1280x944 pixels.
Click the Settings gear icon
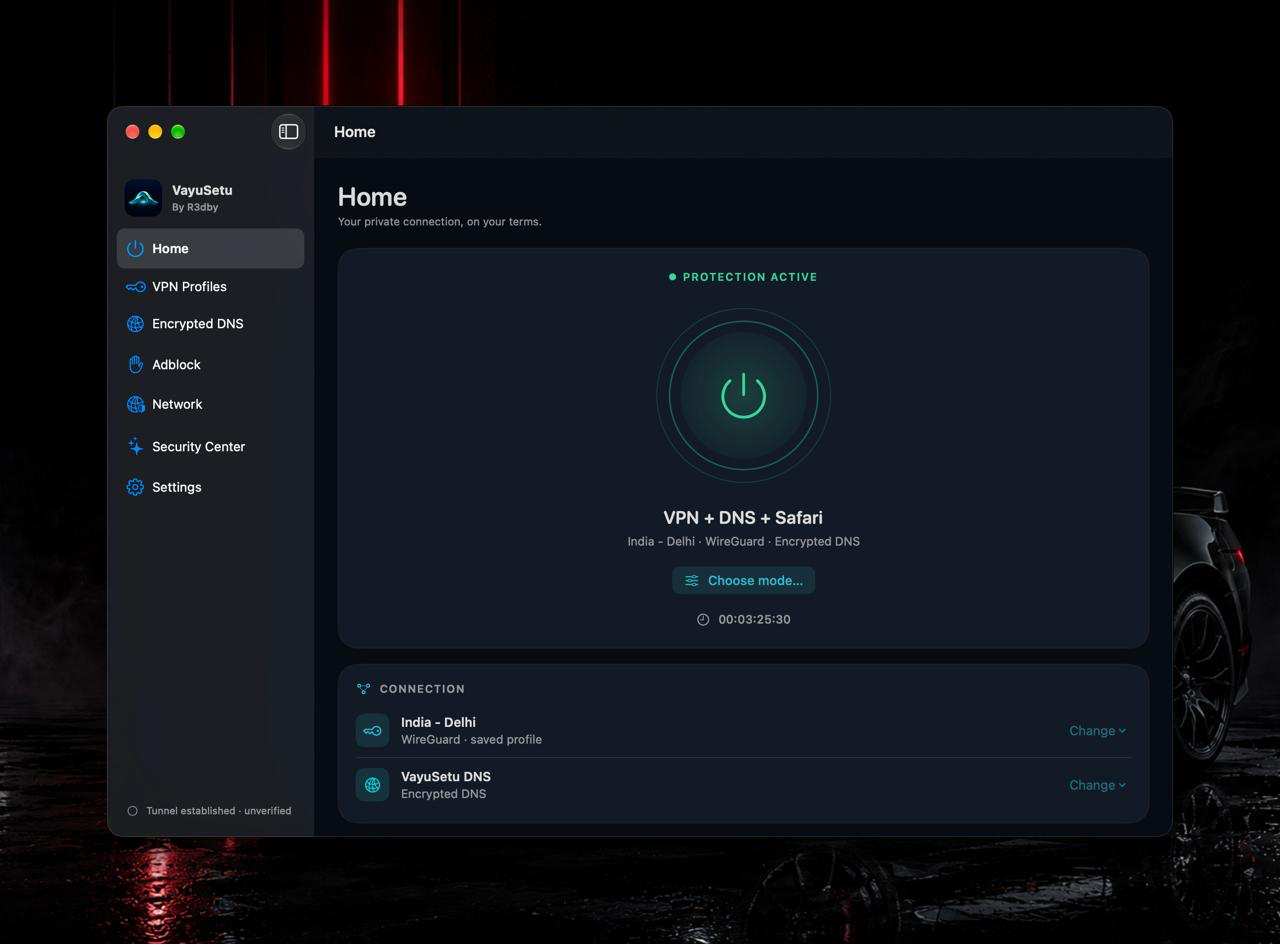(135, 487)
